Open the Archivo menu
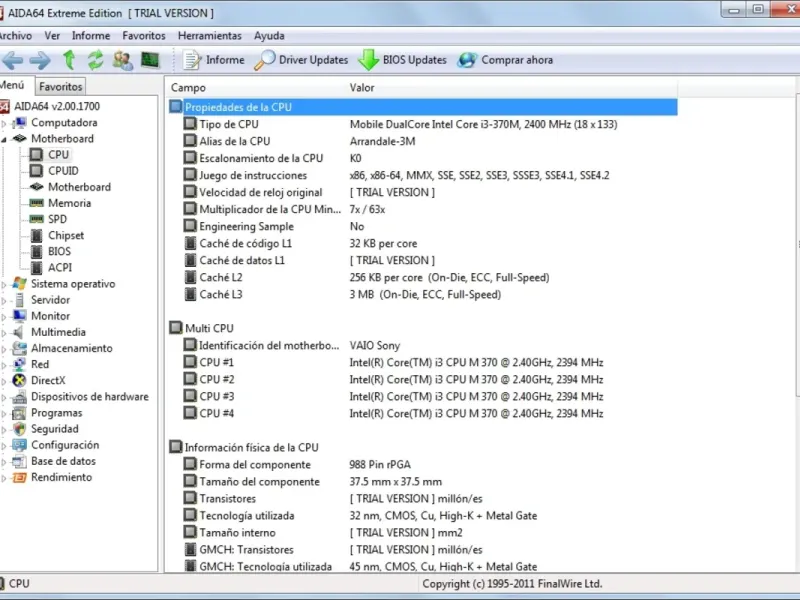The width and height of the screenshot is (800, 600). (15, 36)
